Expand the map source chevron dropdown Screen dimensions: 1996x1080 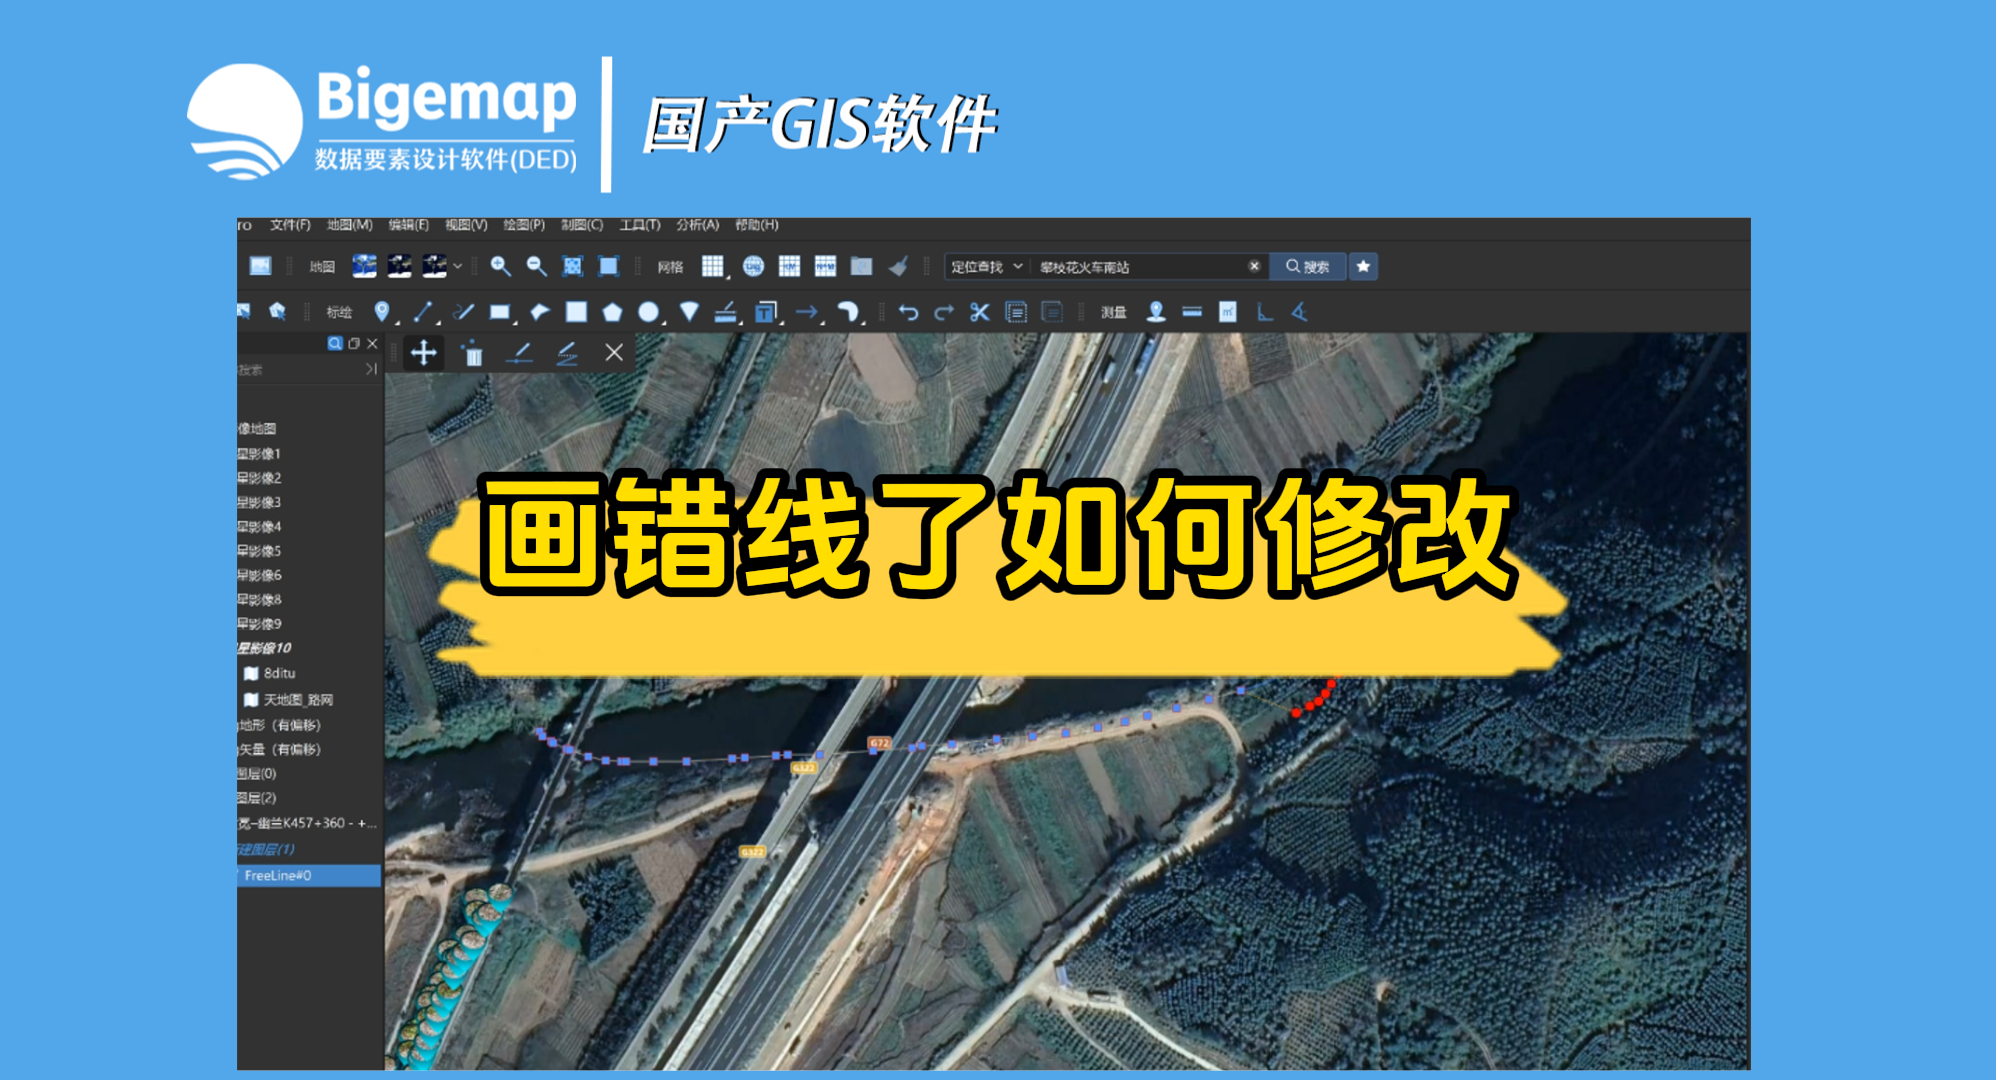[458, 266]
